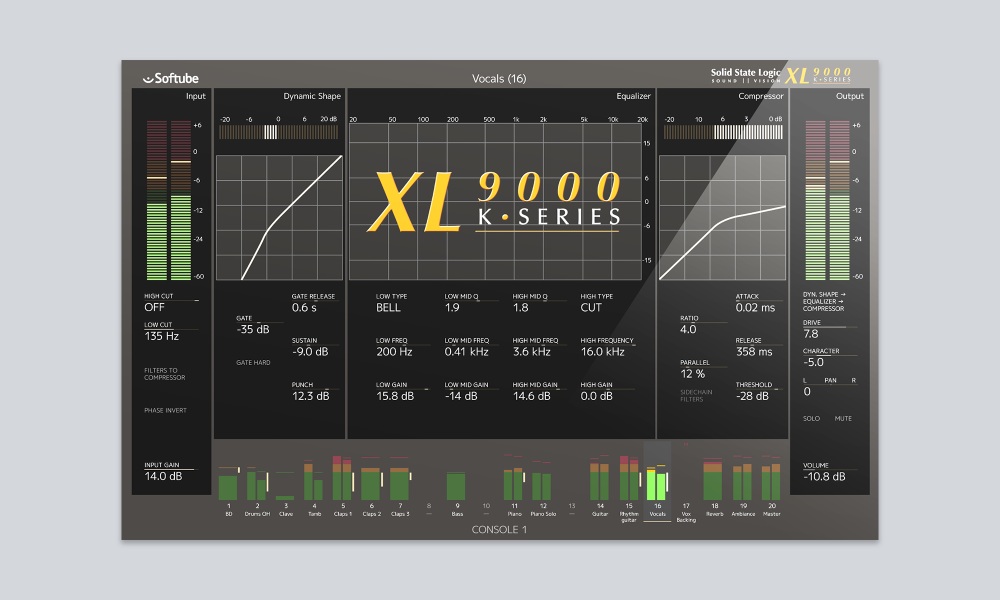Select channel 1 BD meter
This screenshot has height=600, width=1000.
(x=228, y=486)
